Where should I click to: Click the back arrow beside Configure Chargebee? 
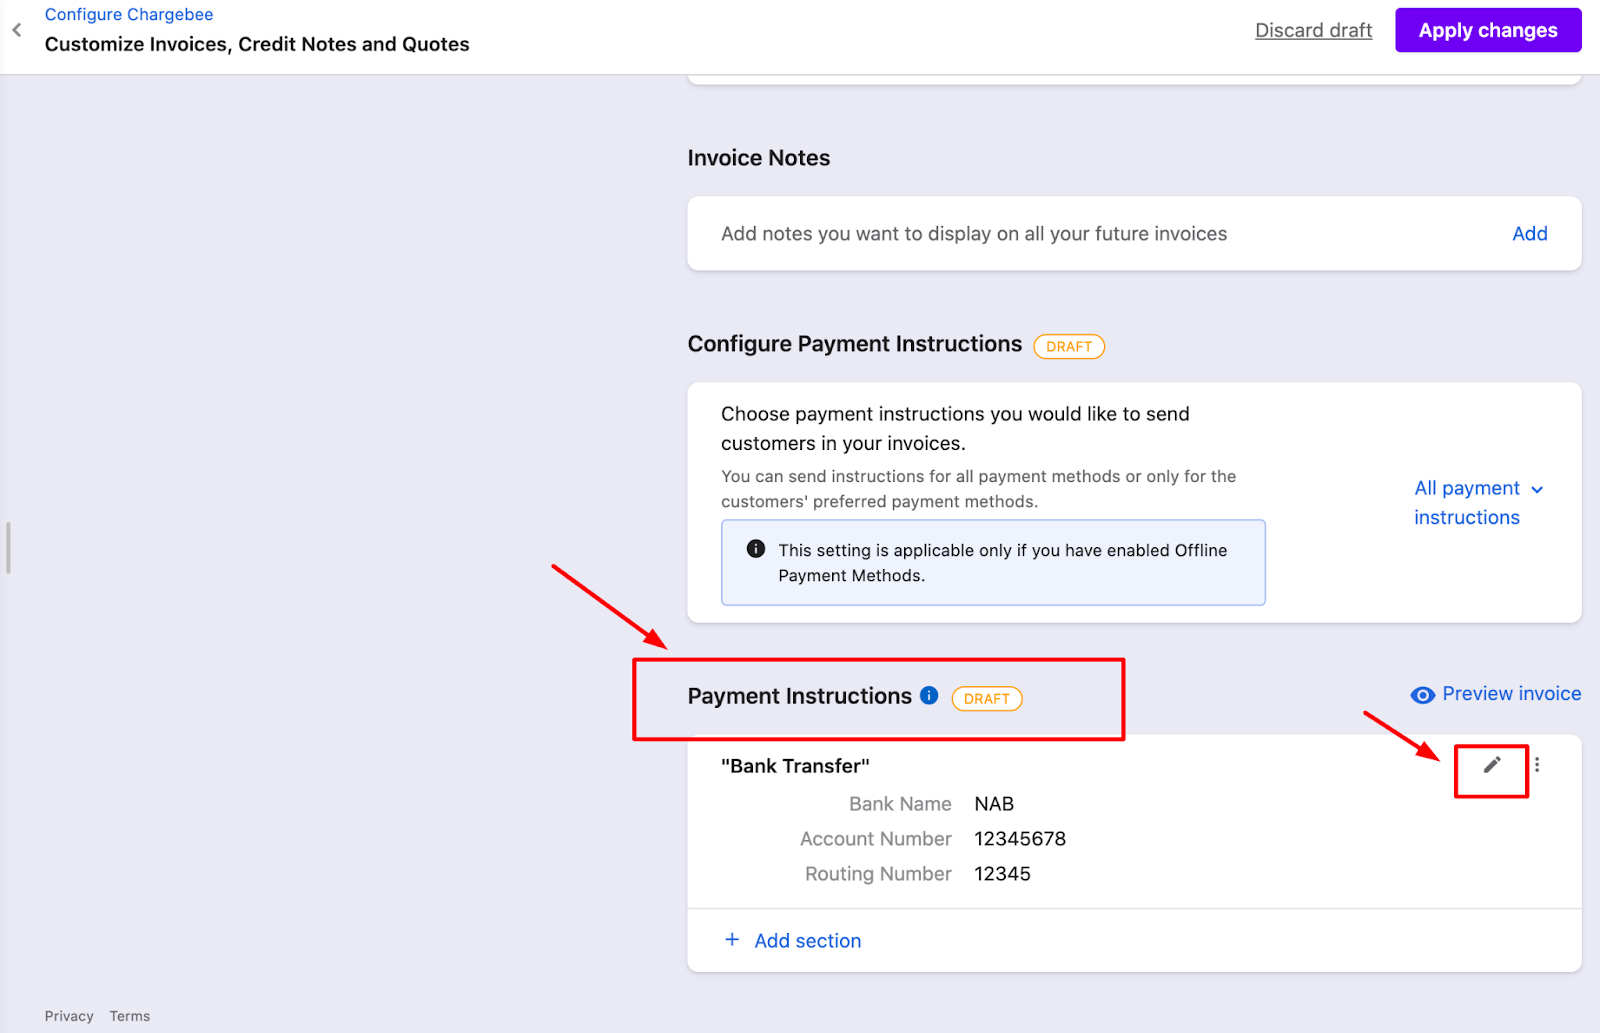(17, 30)
